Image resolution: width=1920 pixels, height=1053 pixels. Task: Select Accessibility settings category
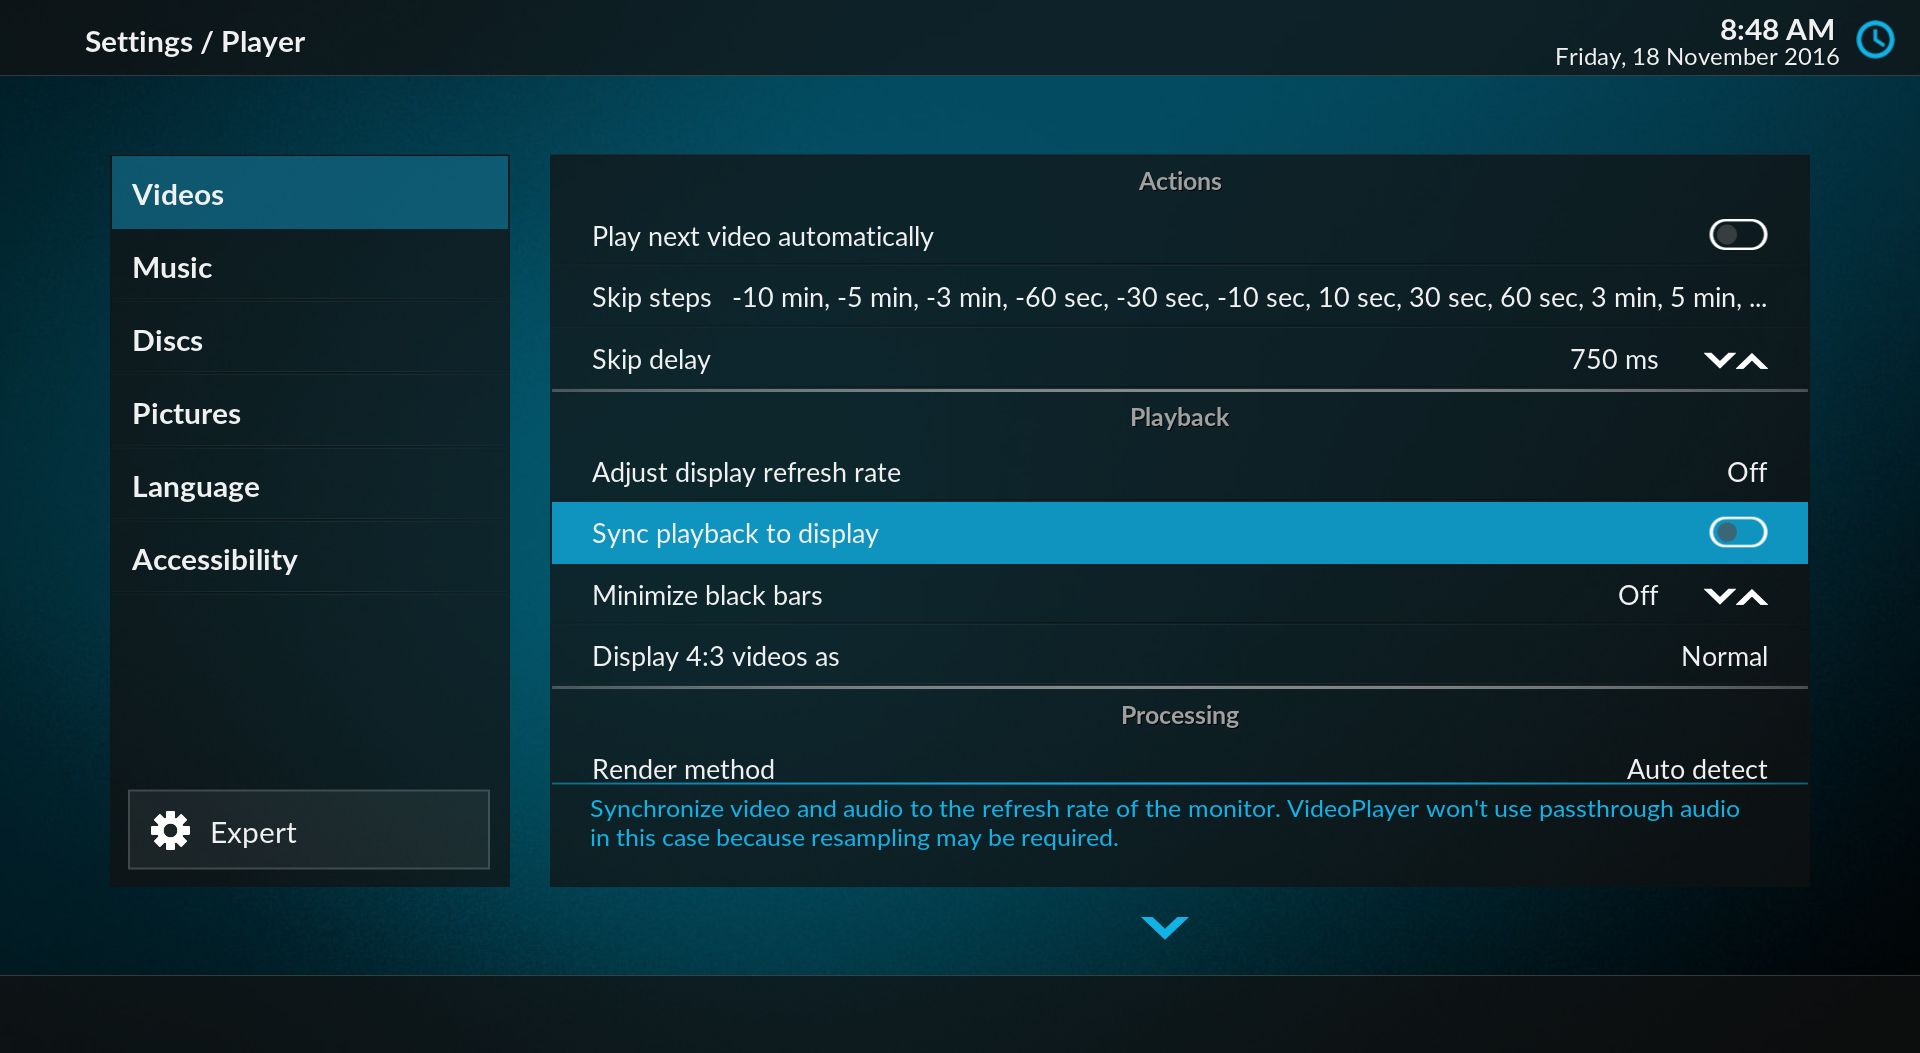coord(310,559)
